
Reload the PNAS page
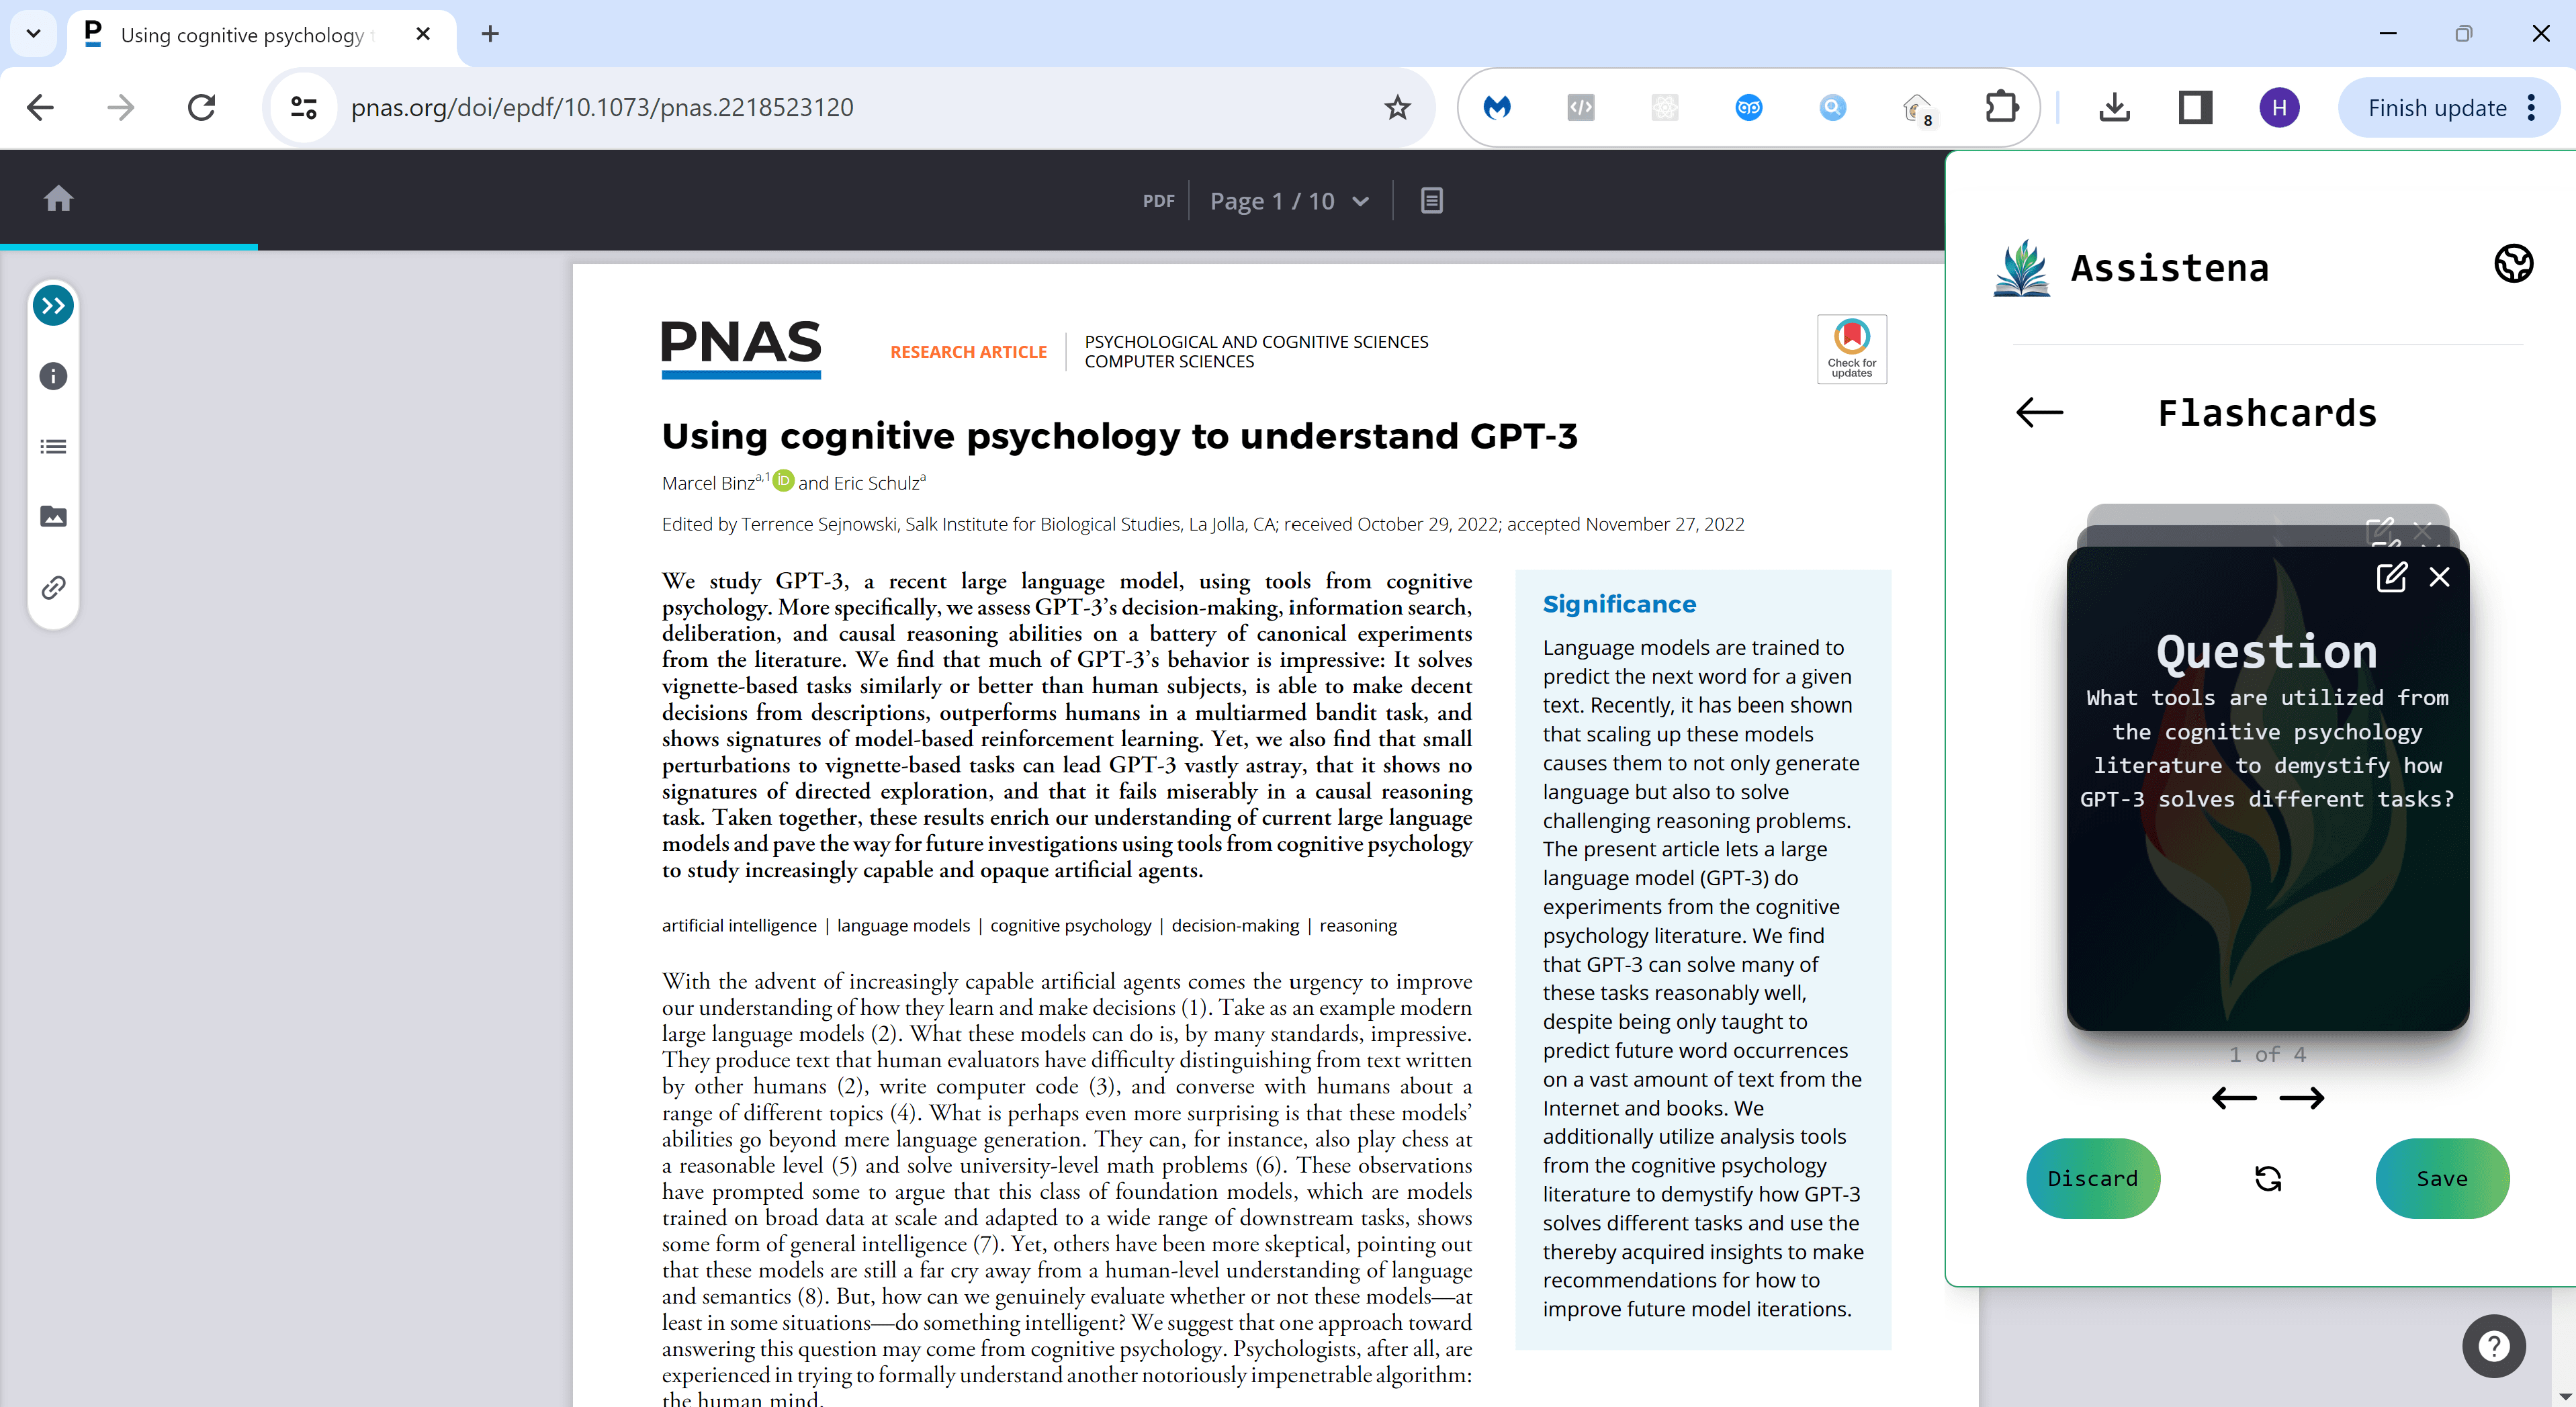click(x=202, y=107)
